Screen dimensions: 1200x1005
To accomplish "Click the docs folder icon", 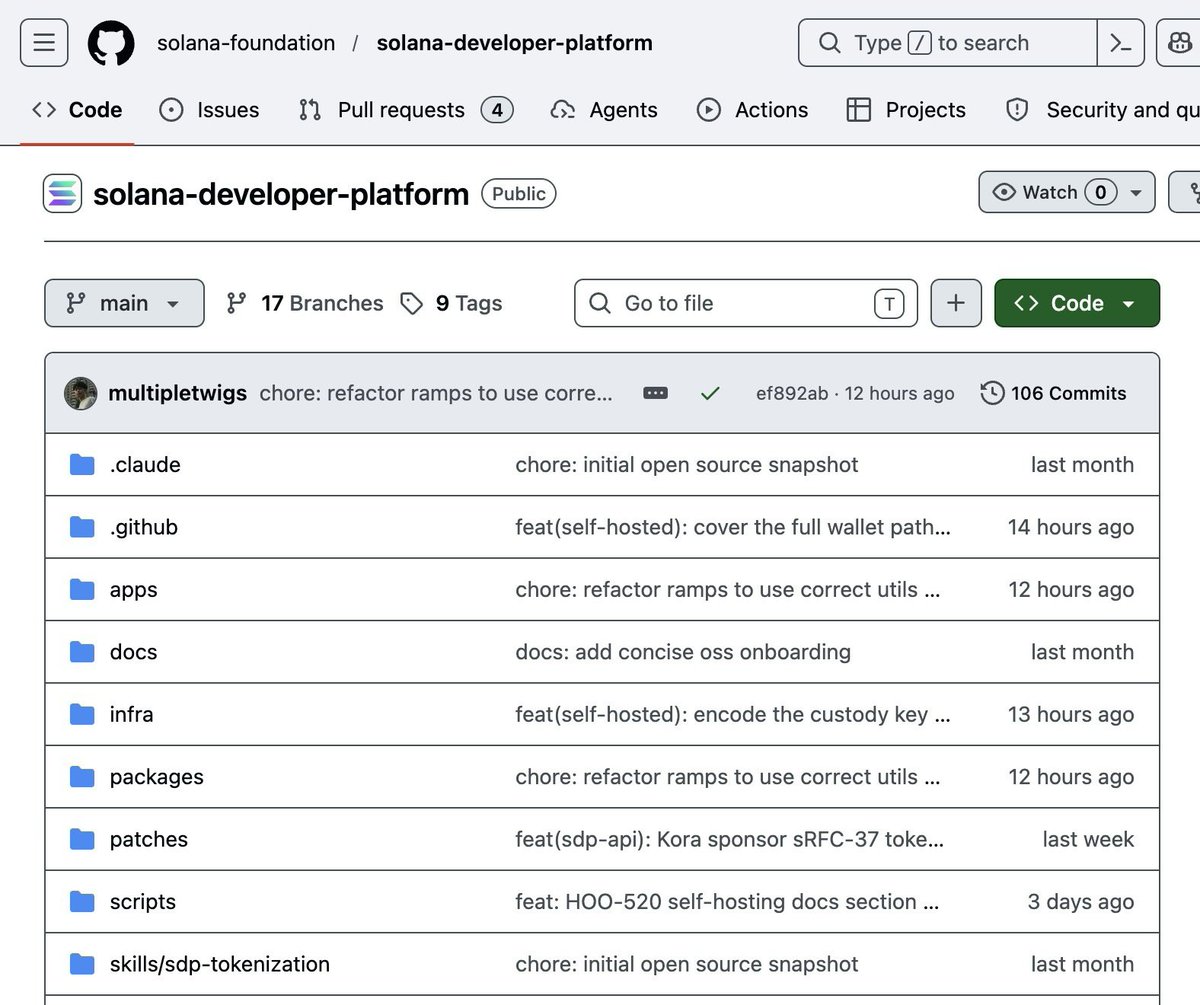I will (x=82, y=652).
